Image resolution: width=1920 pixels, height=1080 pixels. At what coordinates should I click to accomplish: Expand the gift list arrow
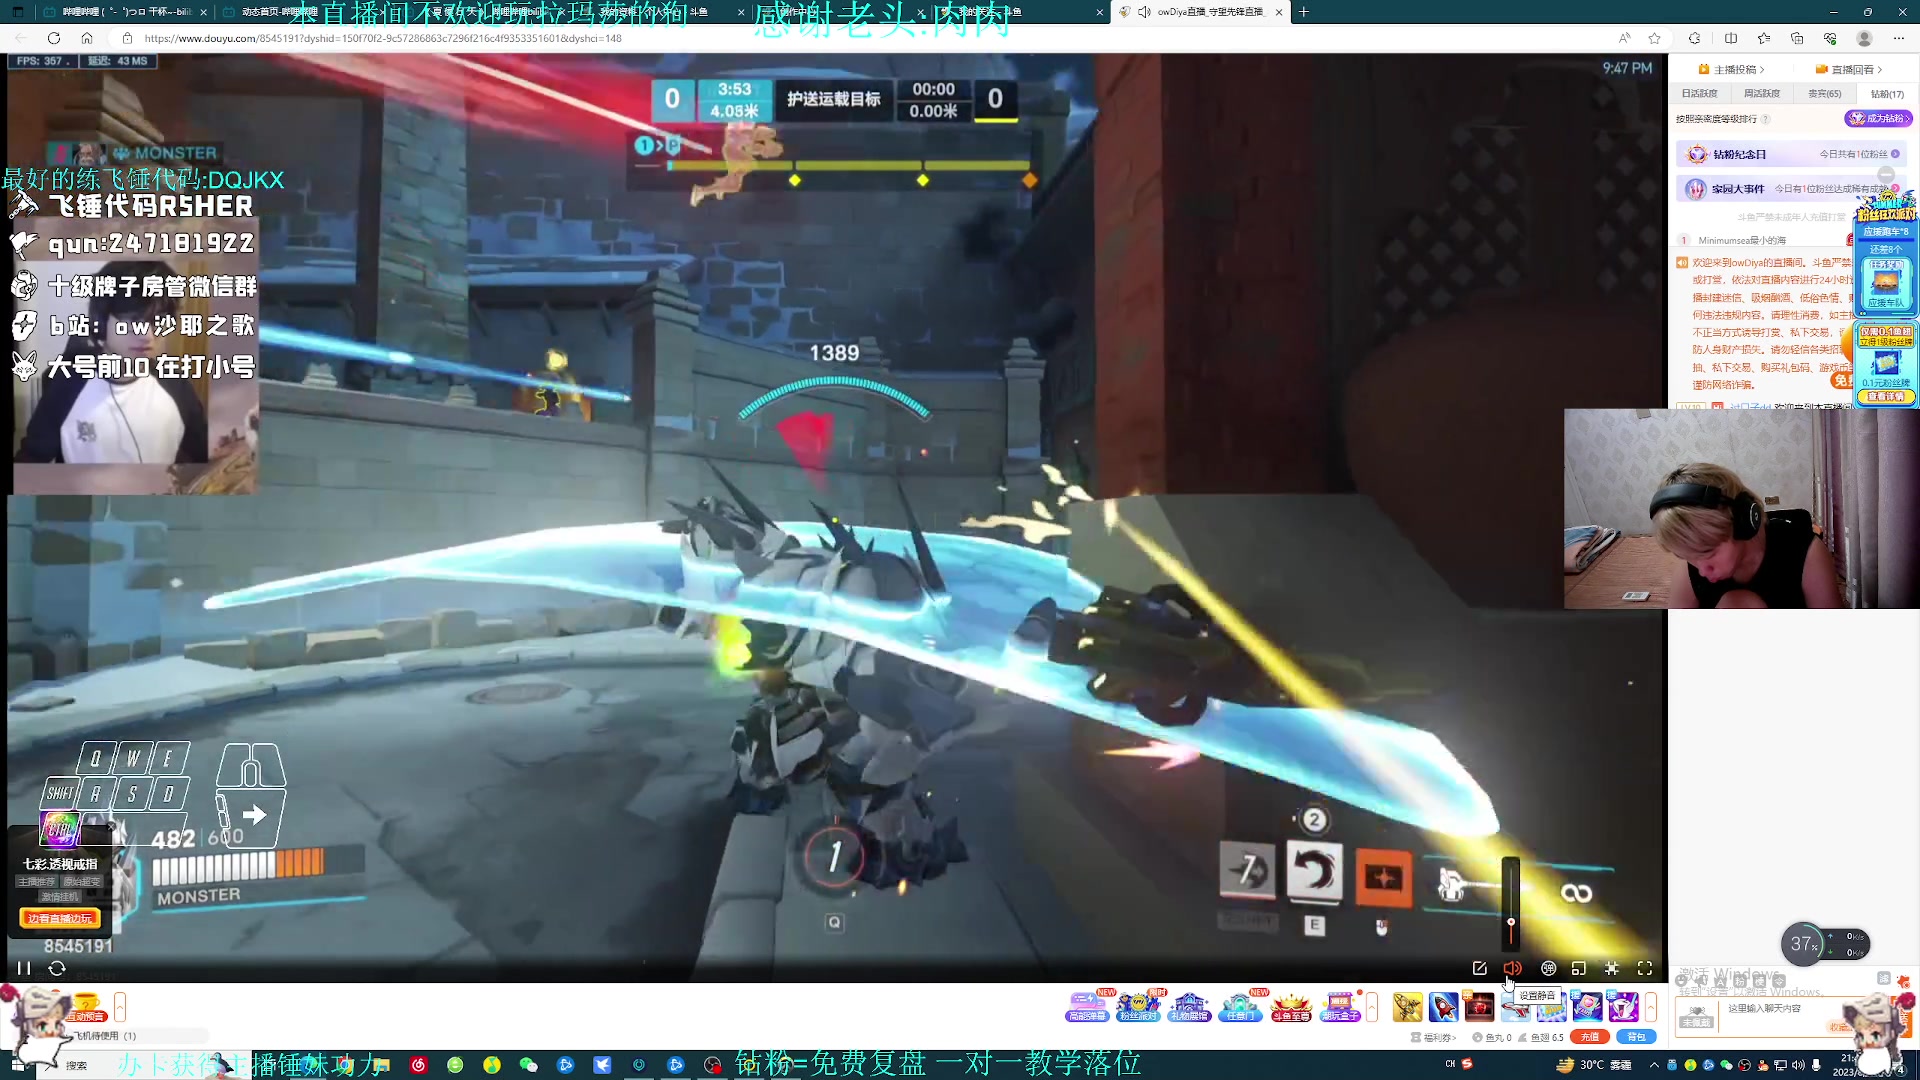(x=1651, y=1007)
